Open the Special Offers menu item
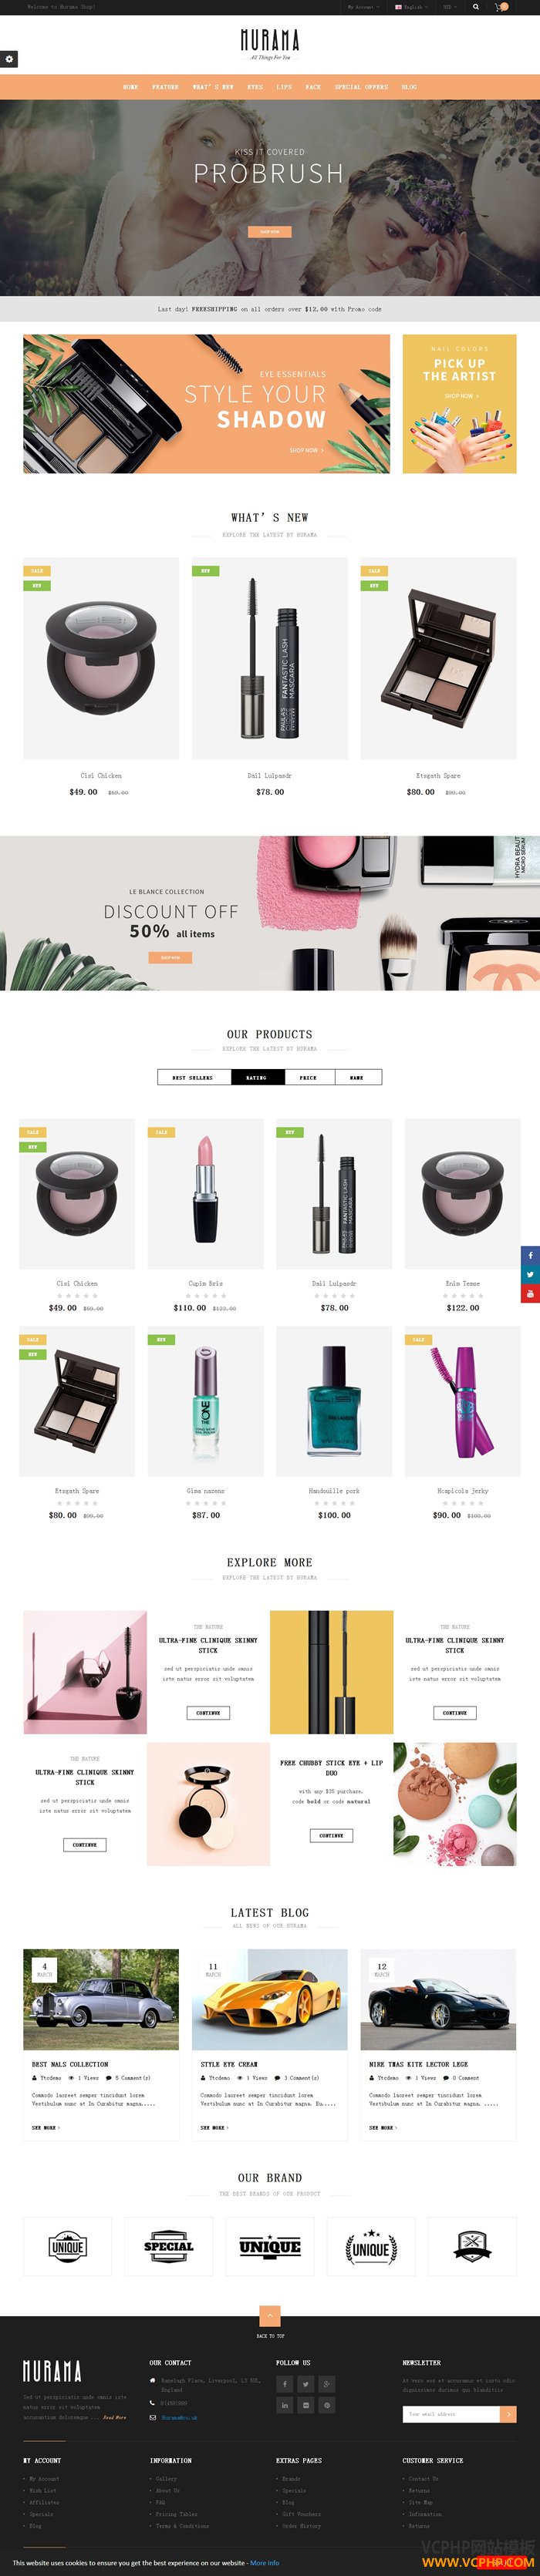 [361, 87]
